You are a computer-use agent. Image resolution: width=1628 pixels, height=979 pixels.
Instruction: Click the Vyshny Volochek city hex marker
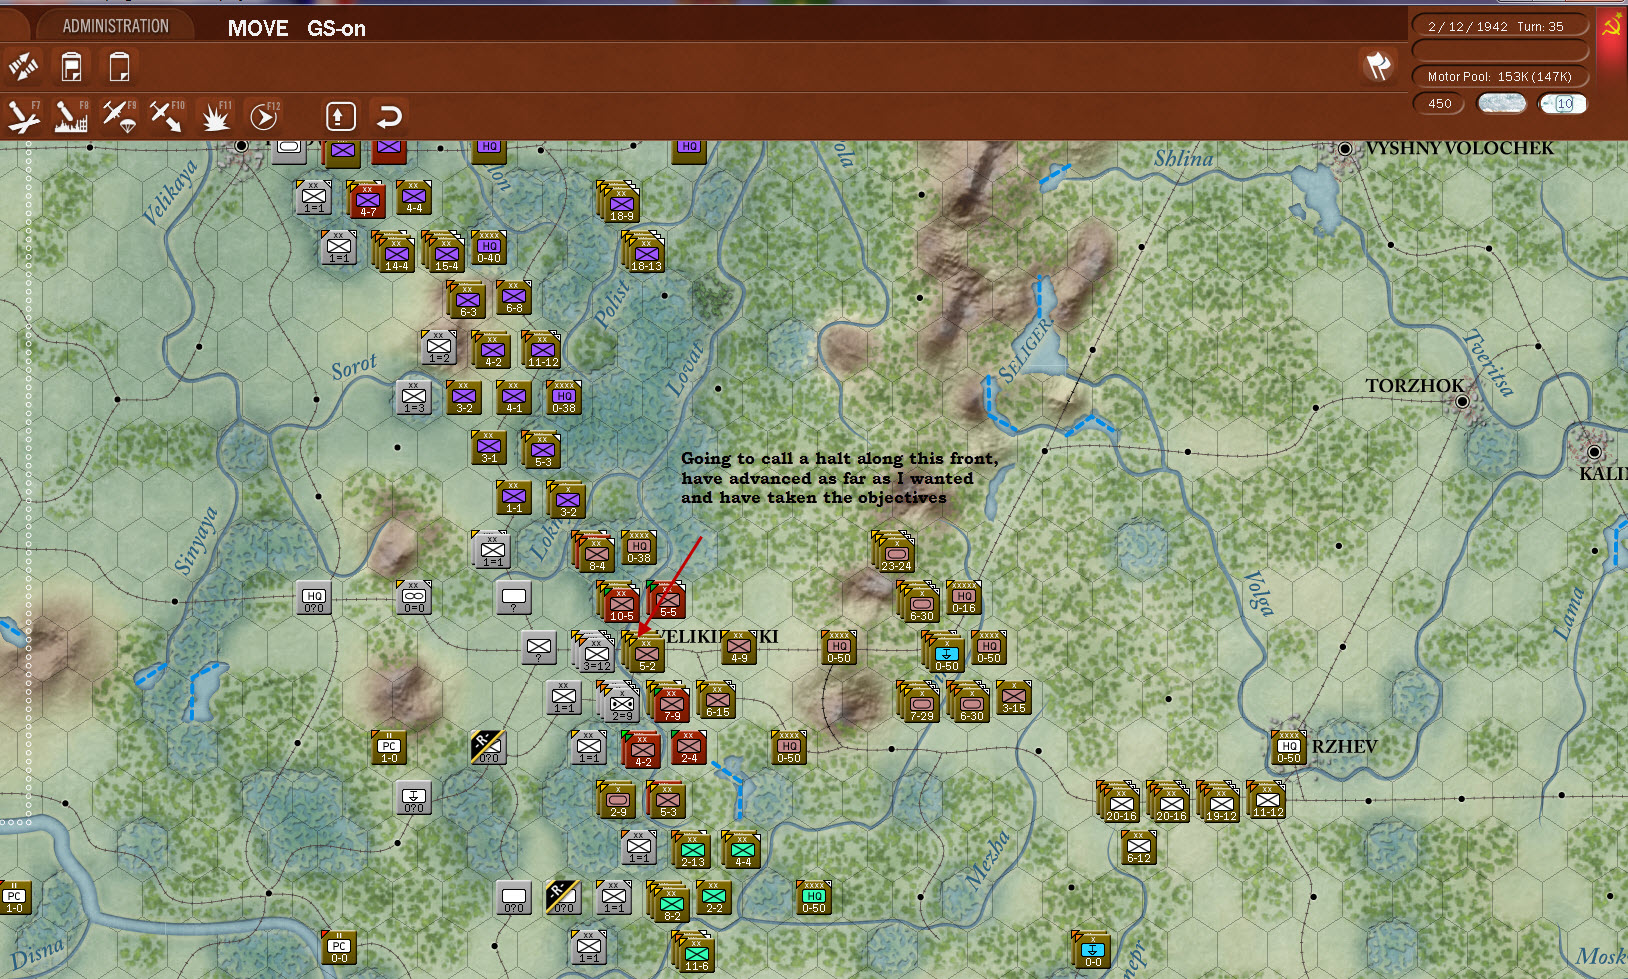pyautogui.click(x=1345, y=149)
